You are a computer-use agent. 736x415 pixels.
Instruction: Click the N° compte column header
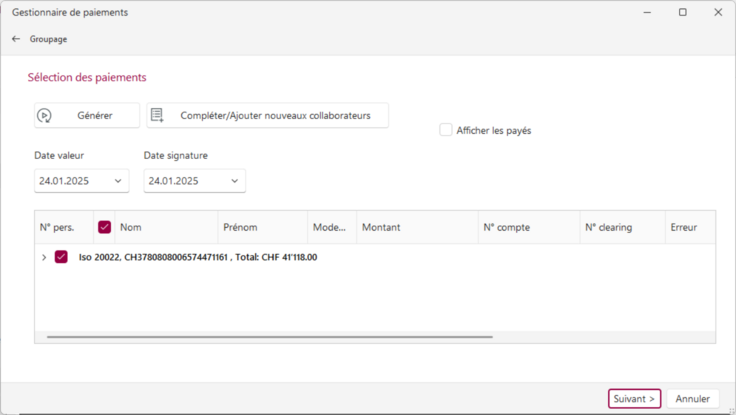click(x=529, y=227)
